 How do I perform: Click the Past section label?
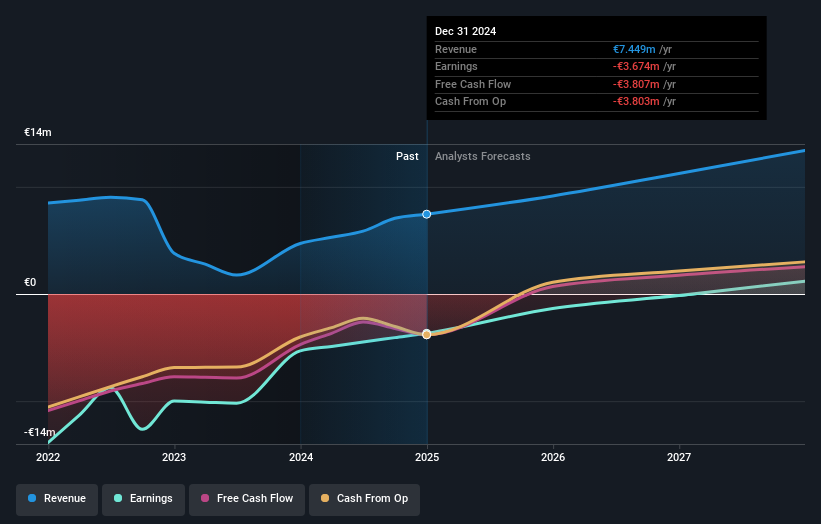(407, 157)
